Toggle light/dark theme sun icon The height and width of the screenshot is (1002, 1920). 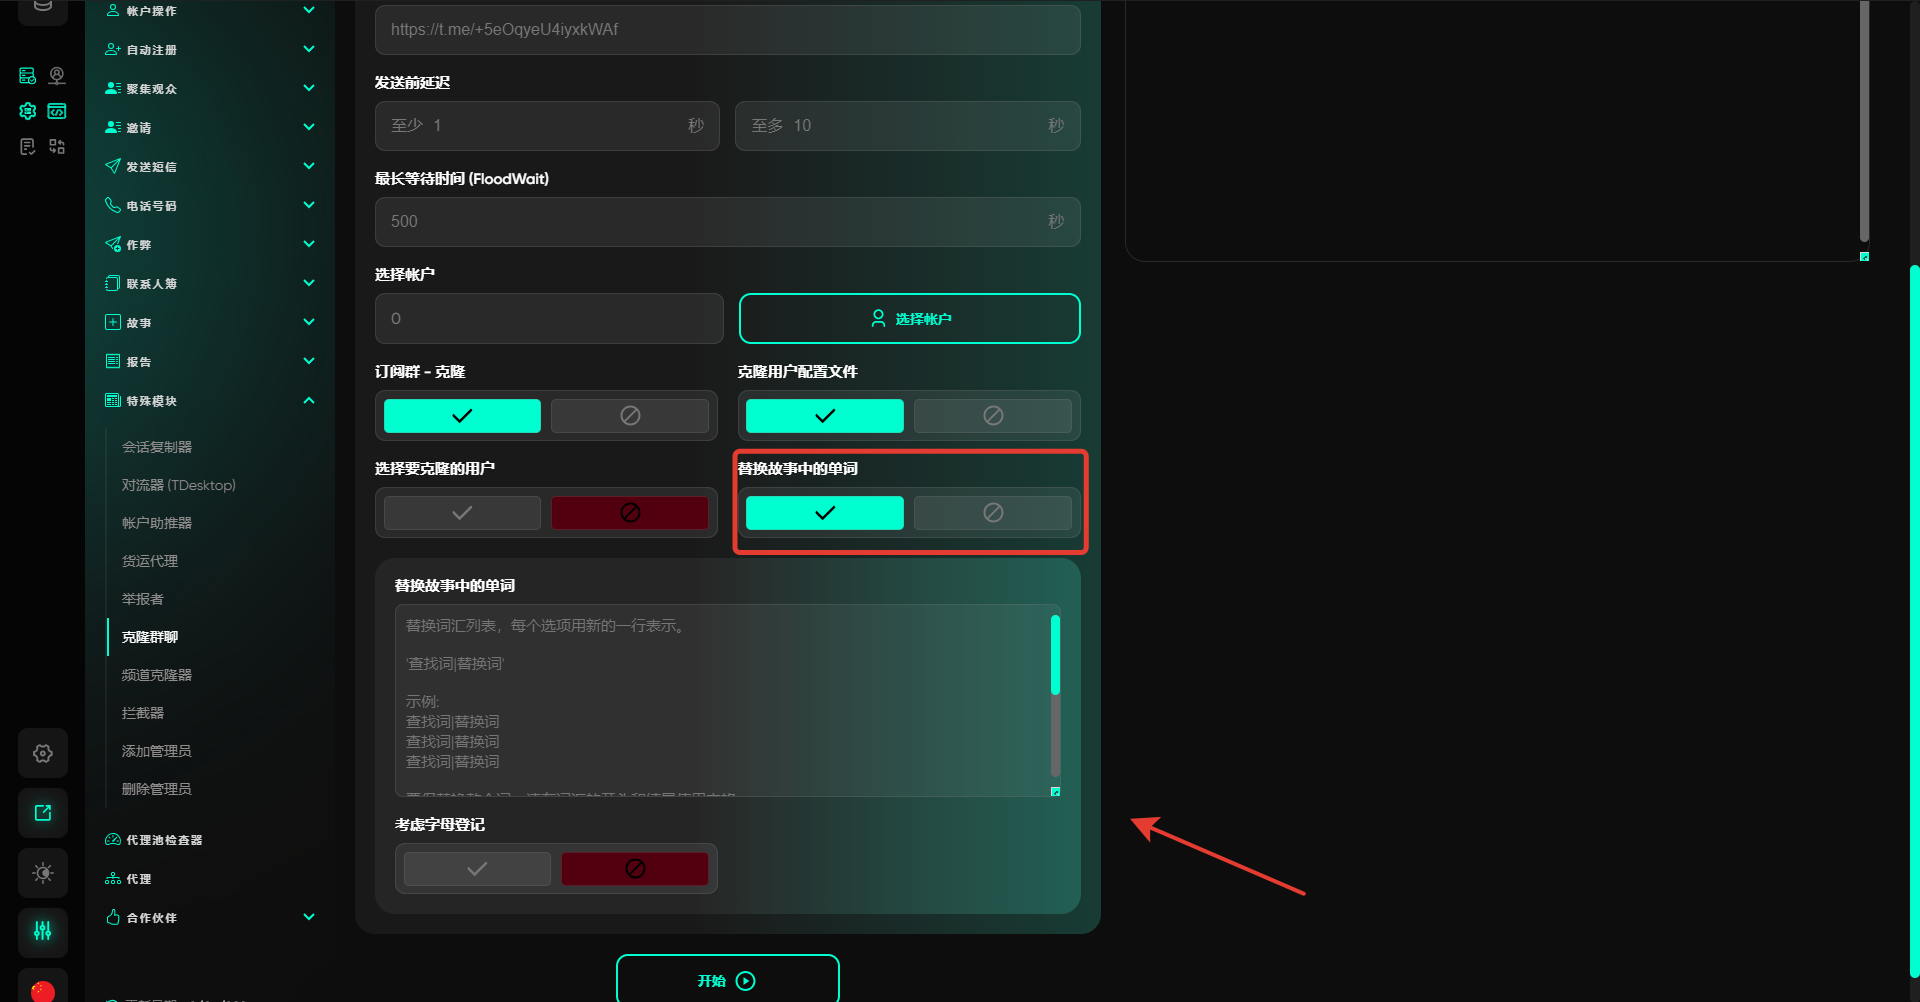[43, 873]
